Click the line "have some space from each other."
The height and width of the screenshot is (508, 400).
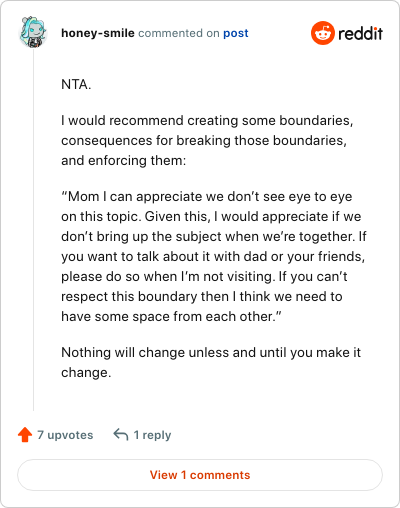click(171, 317)
